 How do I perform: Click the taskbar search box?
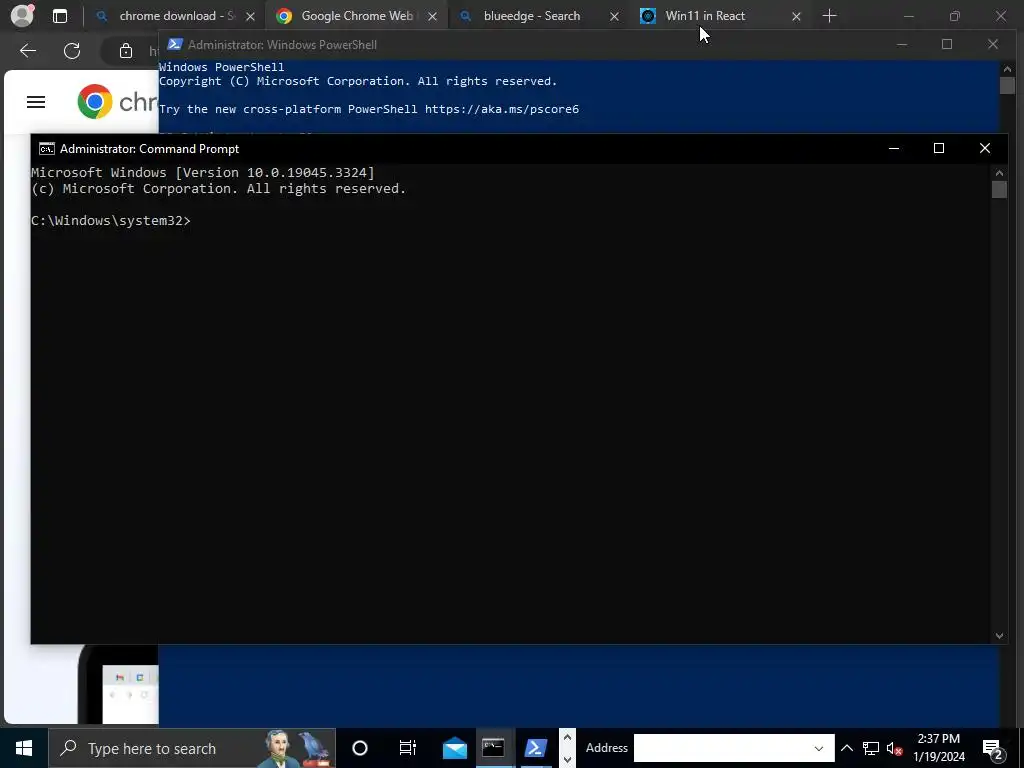tap(192, 748)
